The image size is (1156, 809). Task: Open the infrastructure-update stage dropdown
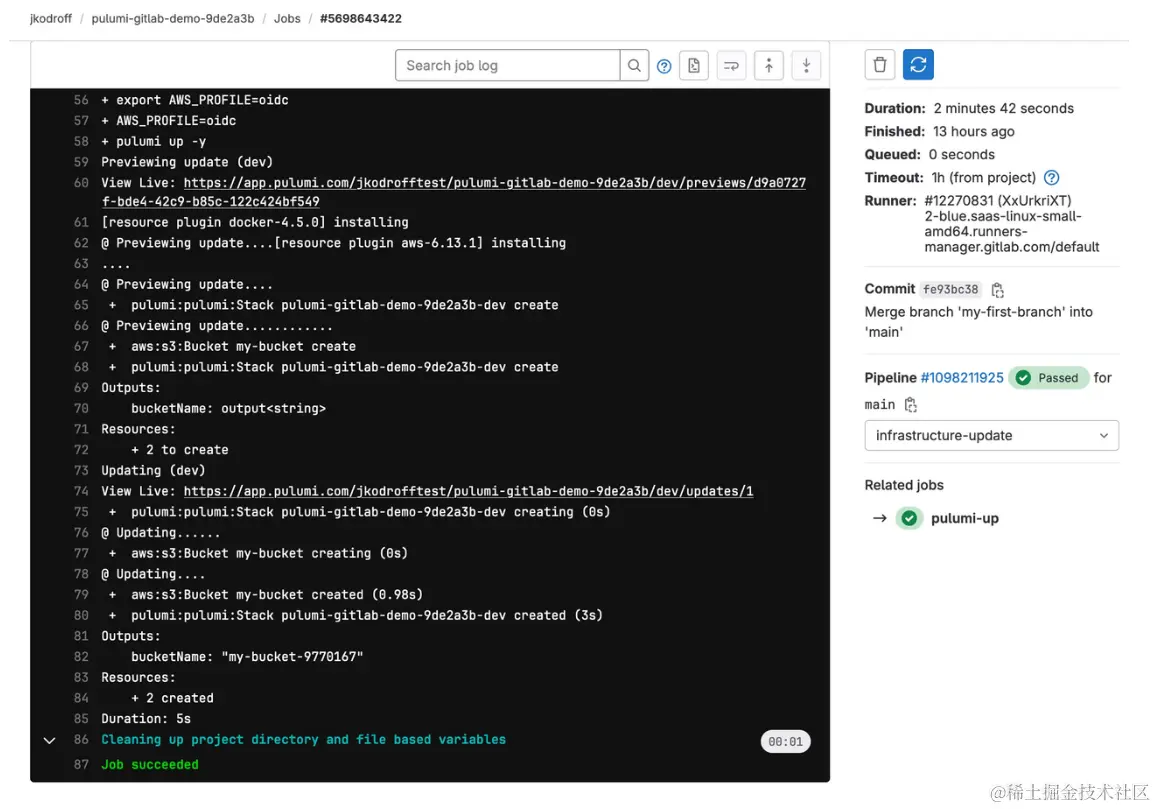click(992, 436)
